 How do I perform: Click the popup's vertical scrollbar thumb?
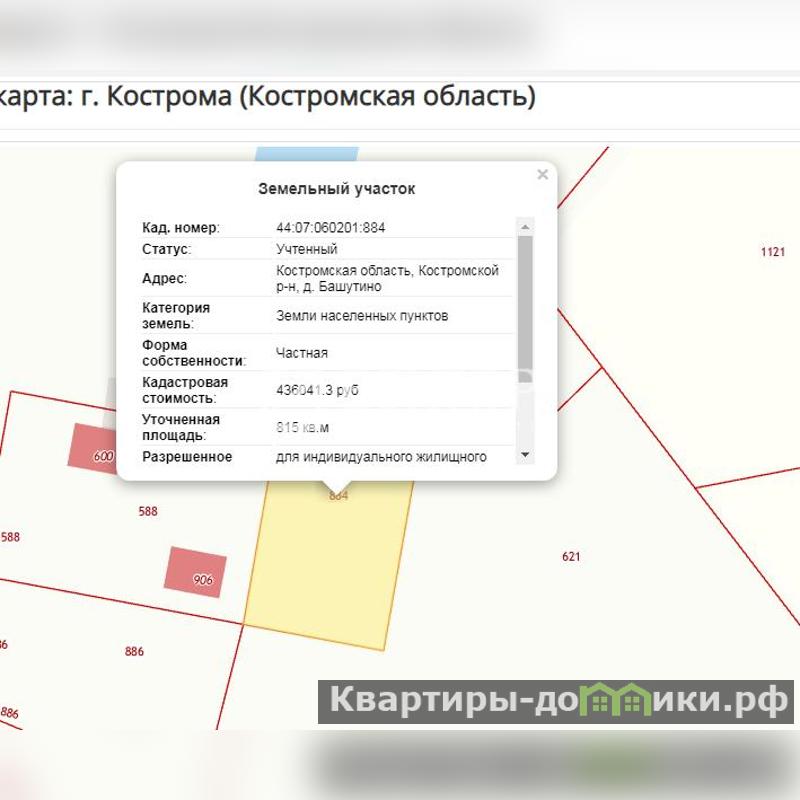[525, 300]
